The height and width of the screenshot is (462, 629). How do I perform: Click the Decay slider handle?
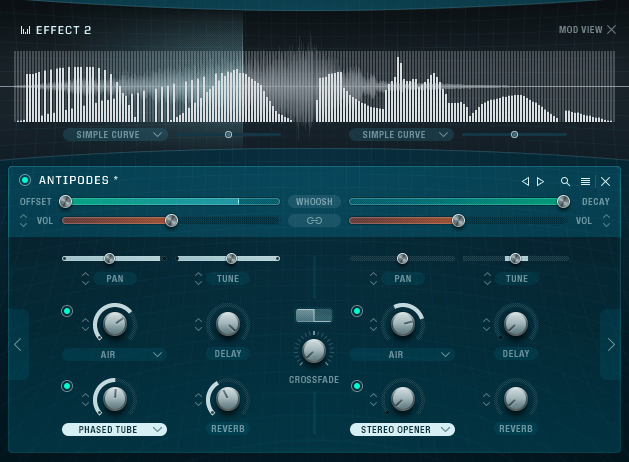coord(563,201)
